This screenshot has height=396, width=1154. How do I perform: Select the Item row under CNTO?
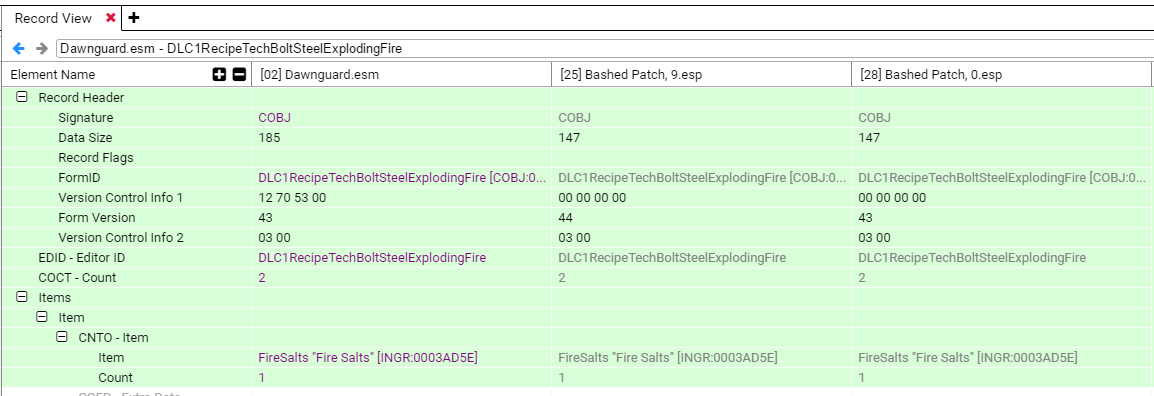(111, 358)
